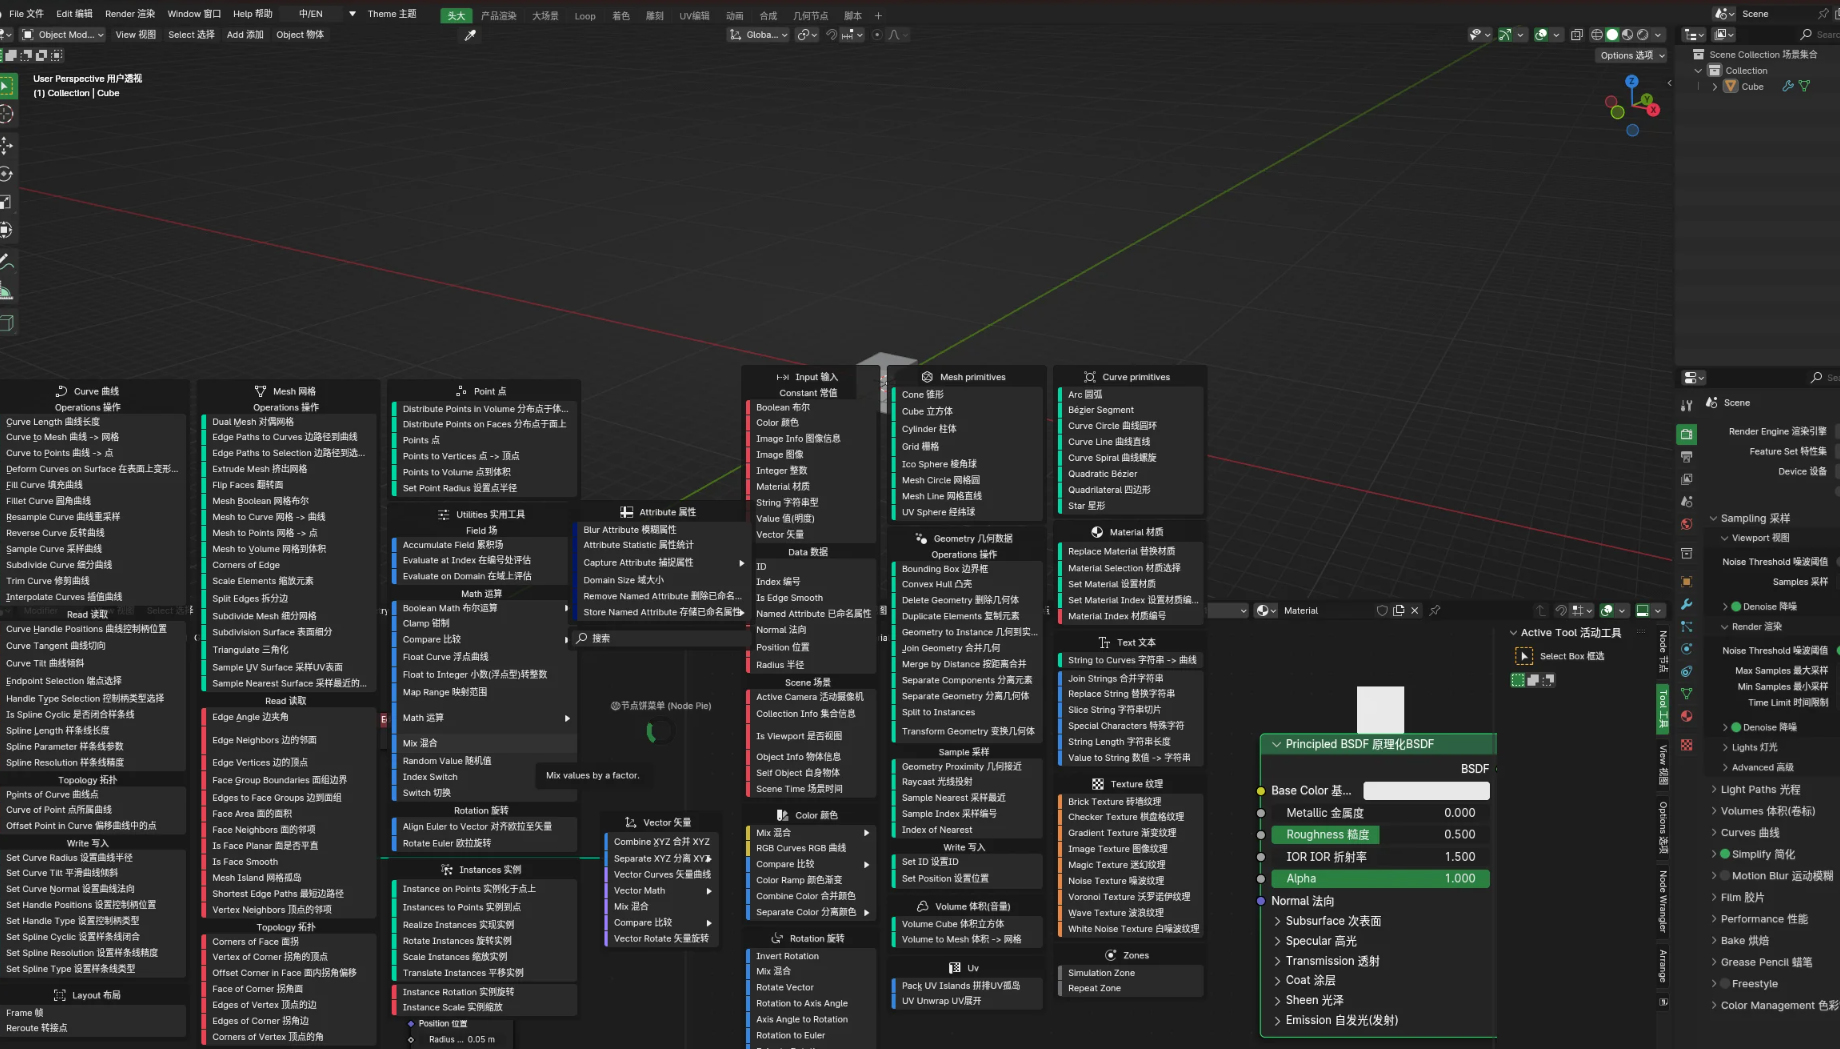Image resolution: width=1840 pixels, height=1049 pixels.
Task: Open the Render properties tab icon
Action: tap(1686, 434)
